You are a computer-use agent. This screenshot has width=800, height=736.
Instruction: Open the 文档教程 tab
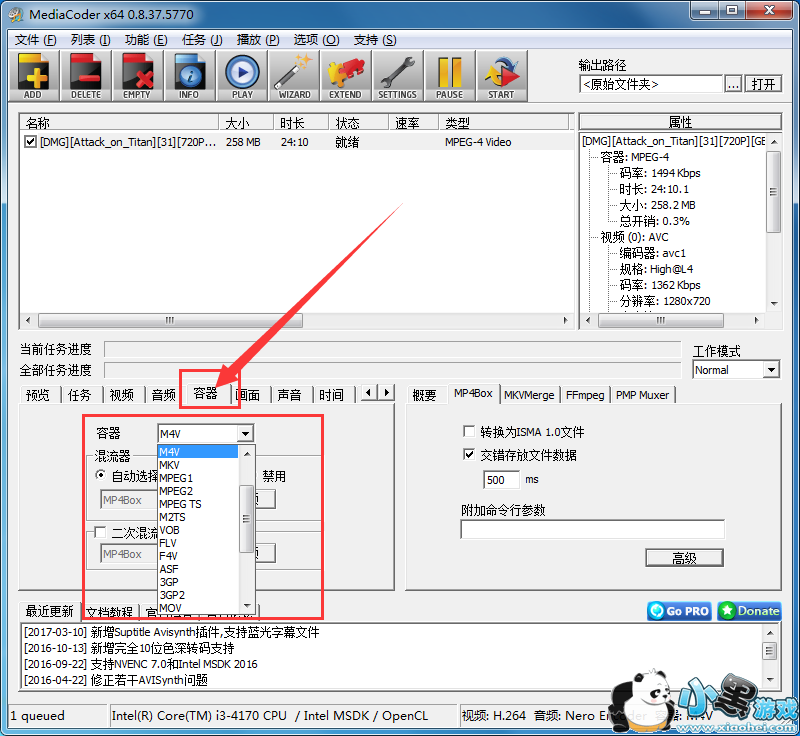pos(109,612)
